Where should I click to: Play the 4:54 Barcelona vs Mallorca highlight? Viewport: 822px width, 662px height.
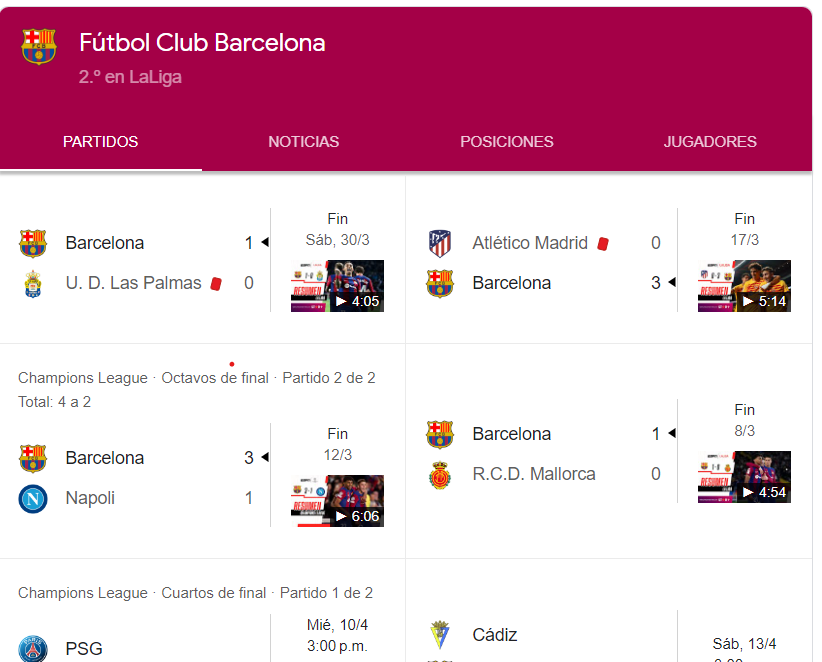tap(744, 476)
